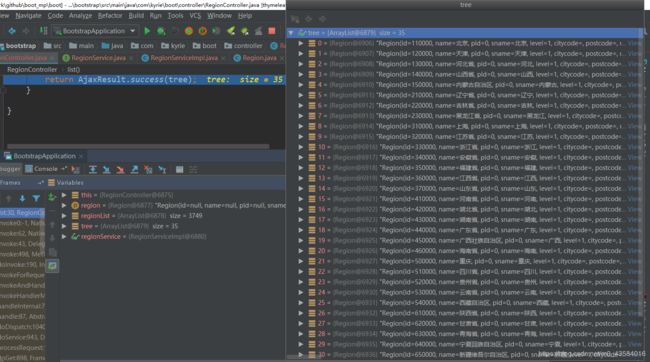Click the second orange circular toolbar icon

(x=202, y=31)
